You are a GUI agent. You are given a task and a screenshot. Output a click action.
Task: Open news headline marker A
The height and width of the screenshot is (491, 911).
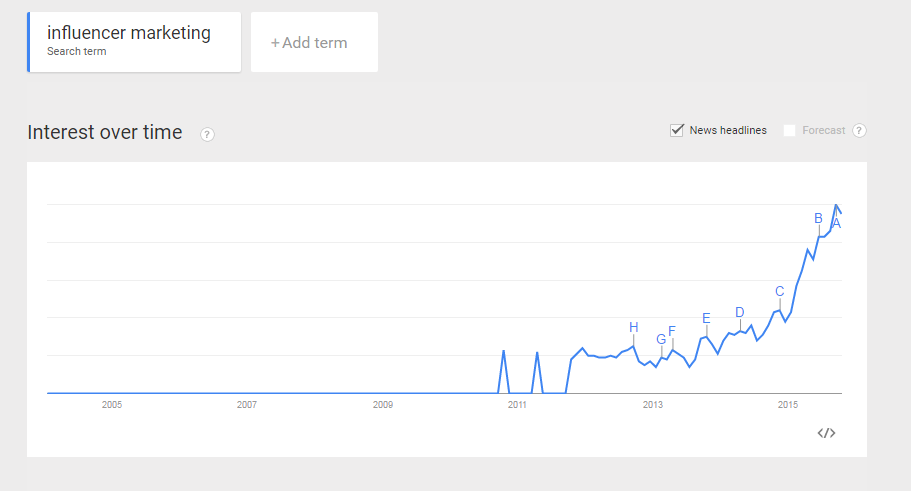(x=837, y=224)
